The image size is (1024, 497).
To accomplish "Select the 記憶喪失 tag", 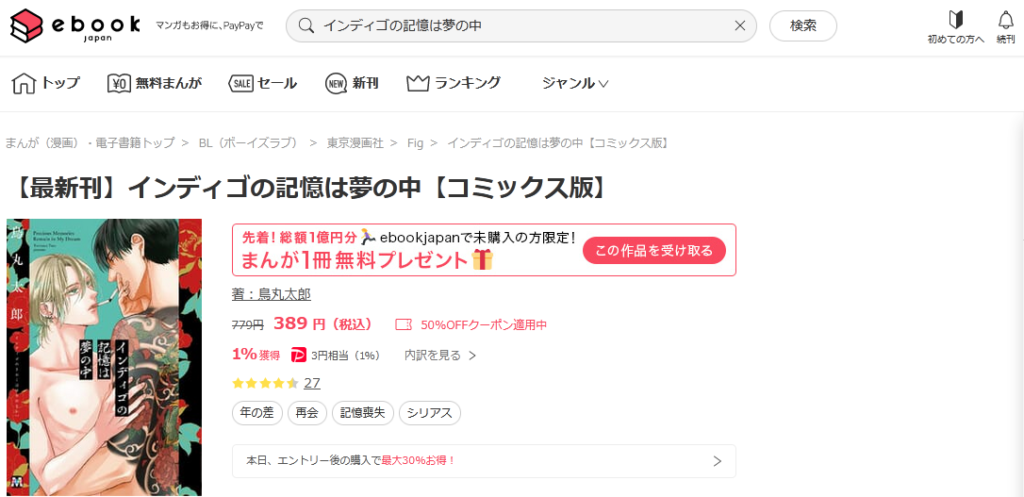I will click(363, 413).
